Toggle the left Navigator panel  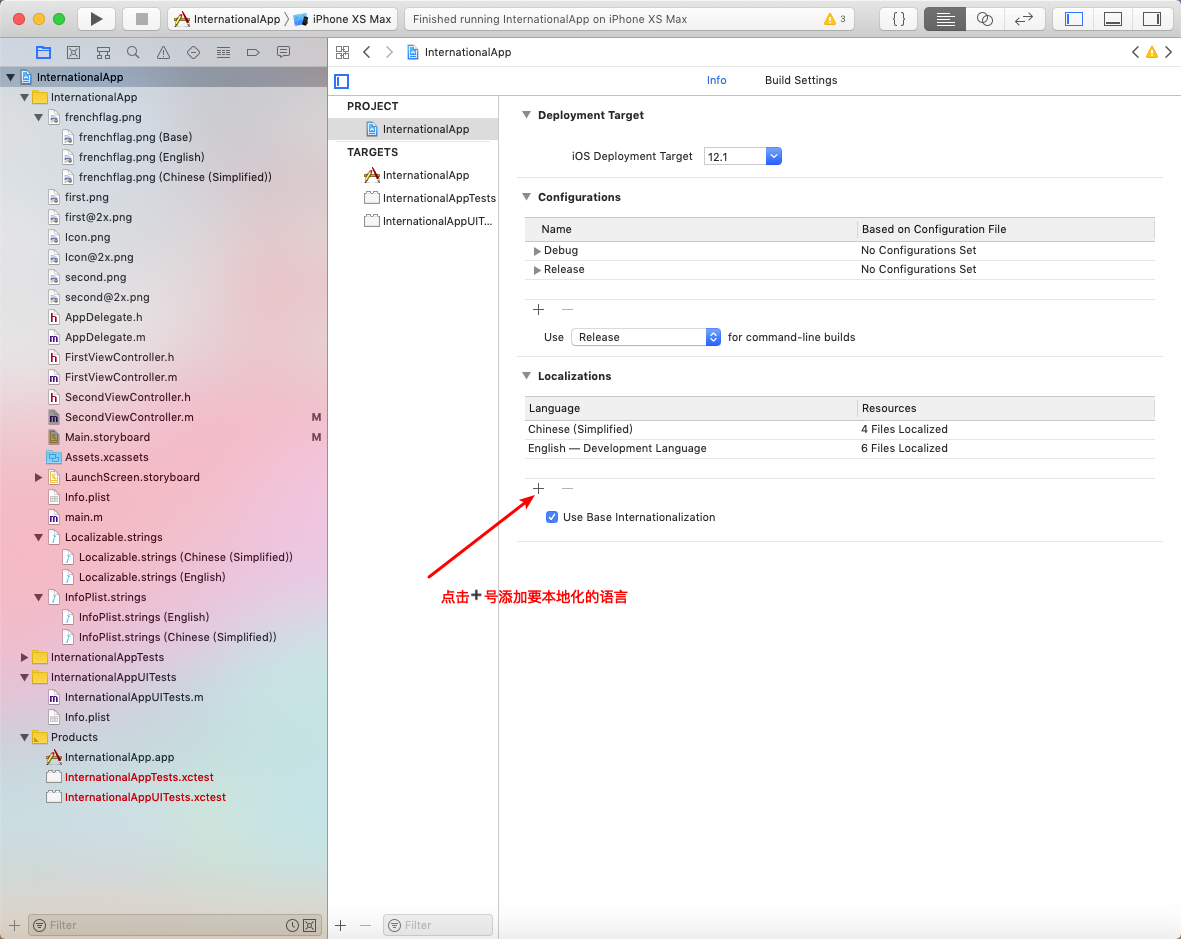(x=1073, y=19)
